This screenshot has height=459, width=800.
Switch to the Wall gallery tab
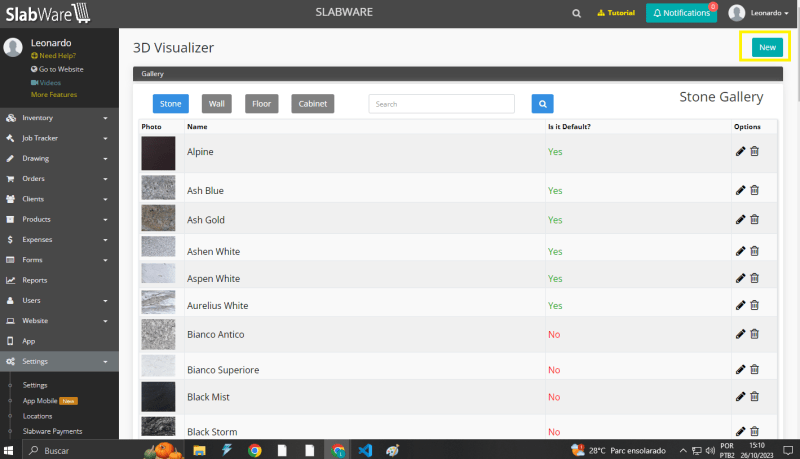click(x=216, y=104)
